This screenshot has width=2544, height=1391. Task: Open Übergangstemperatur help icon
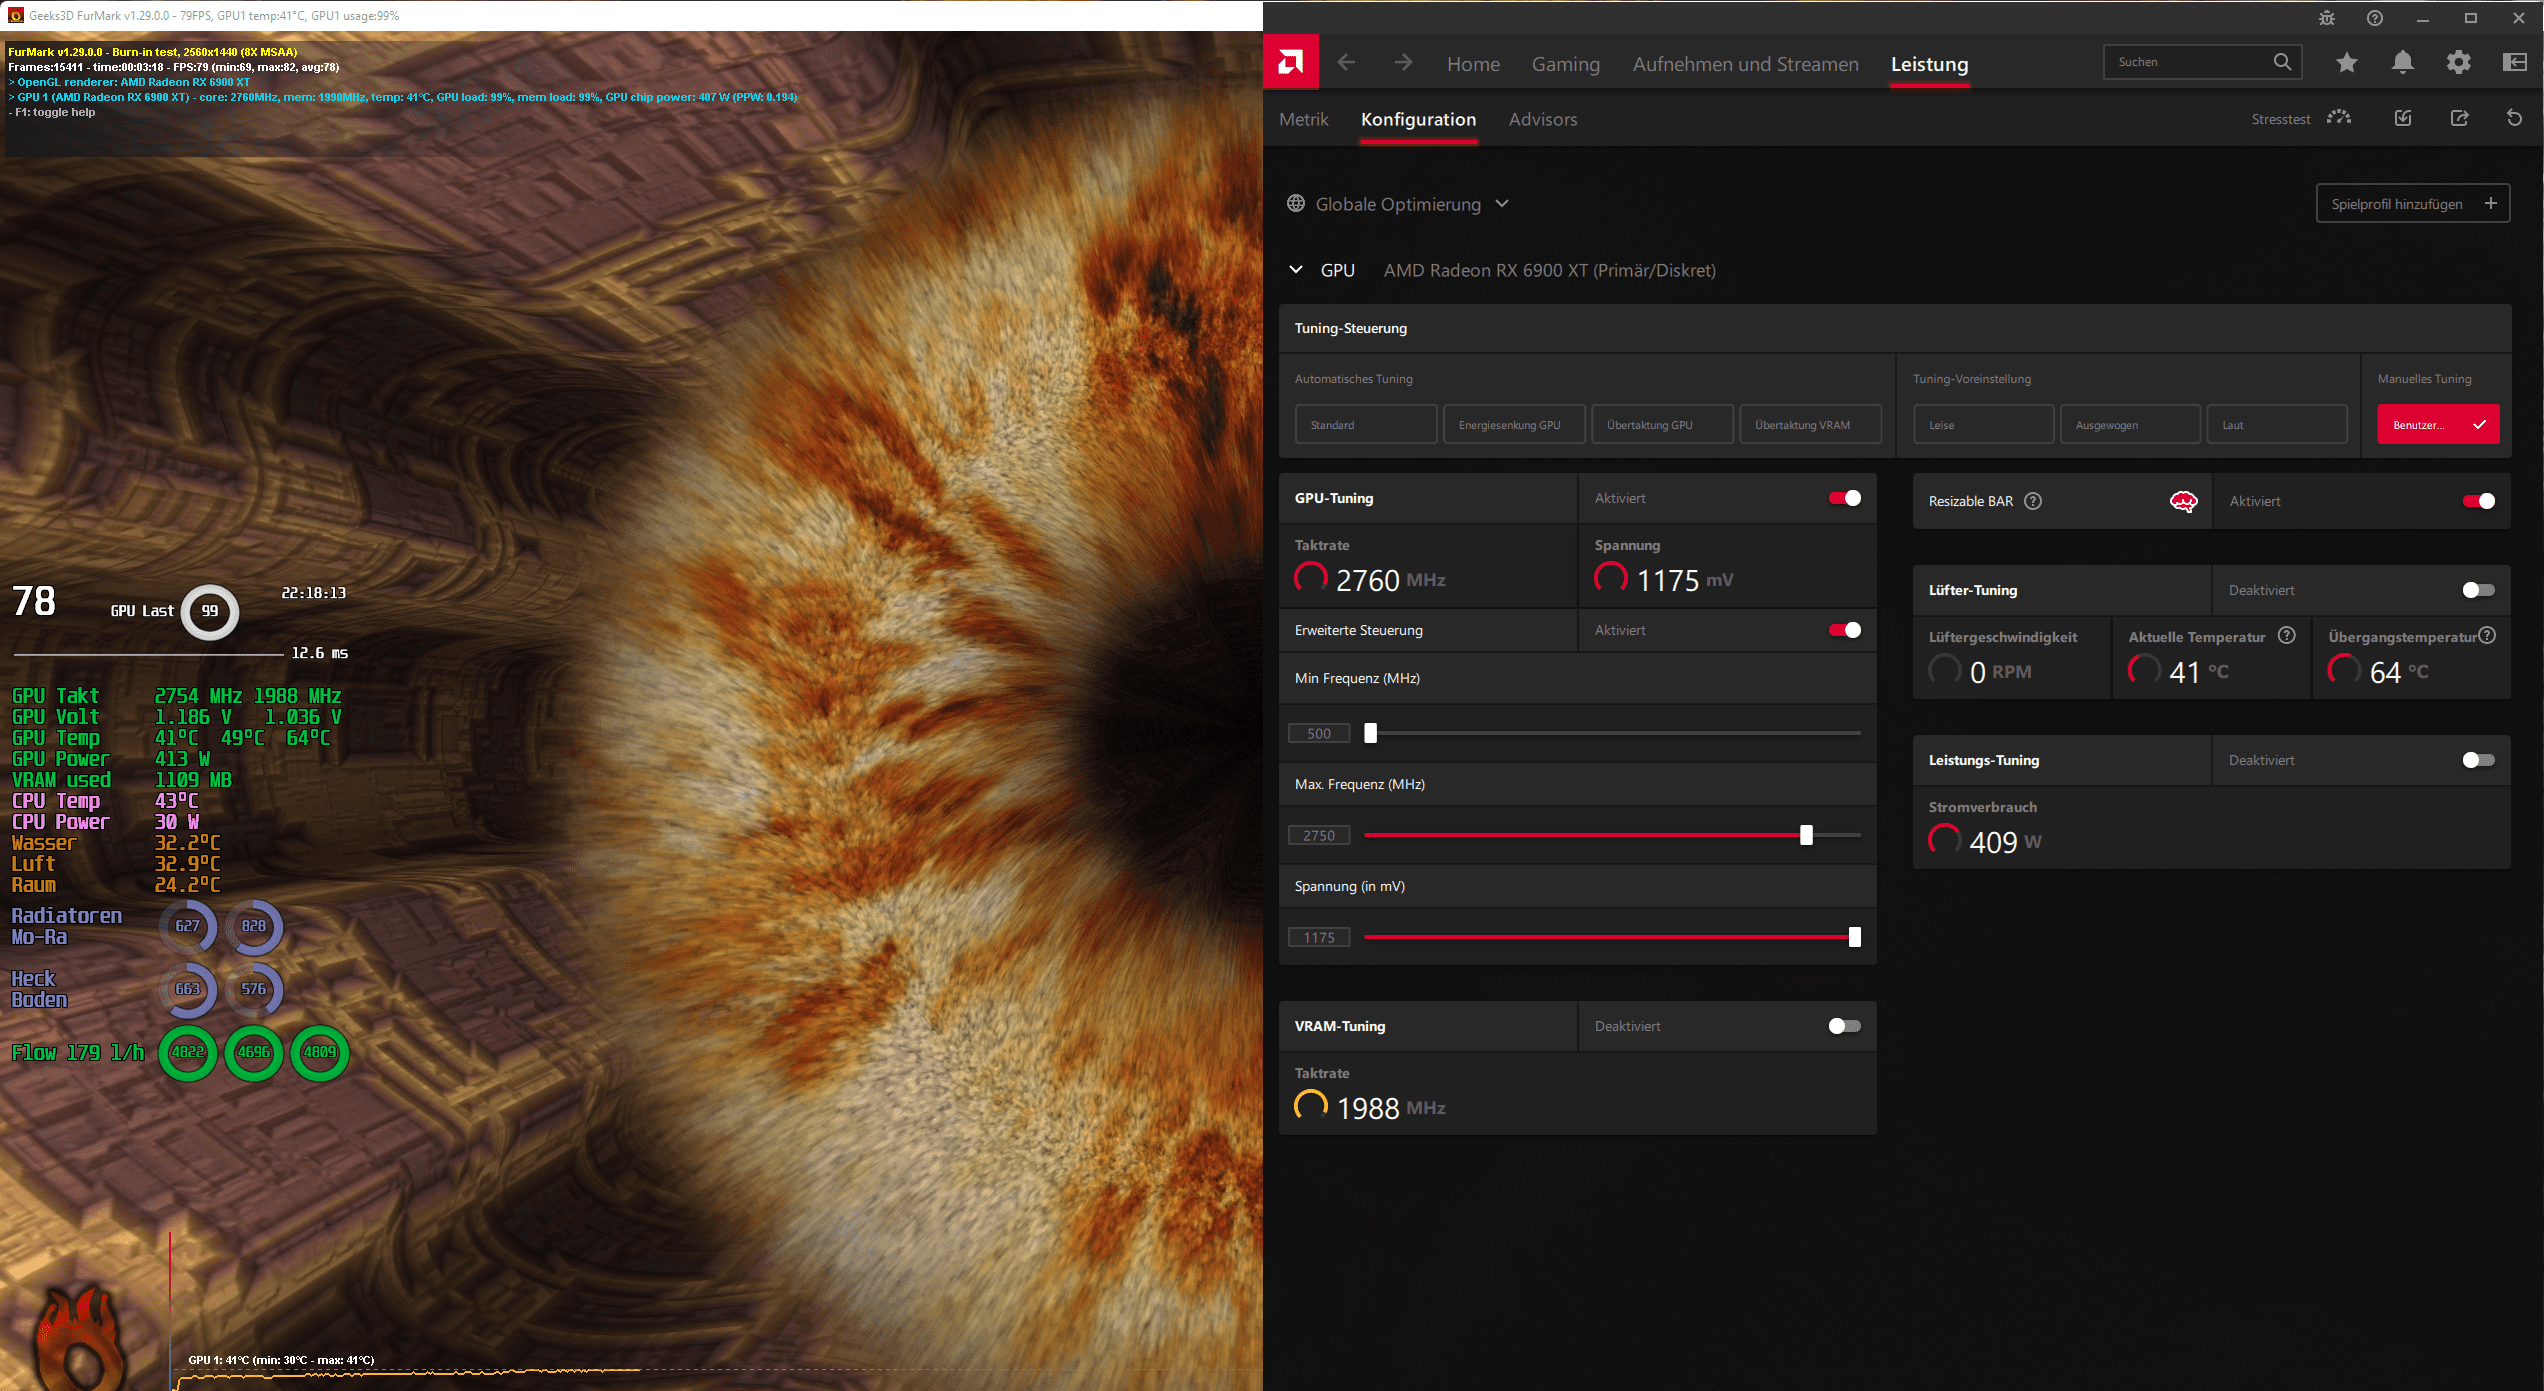[2488, 635]
